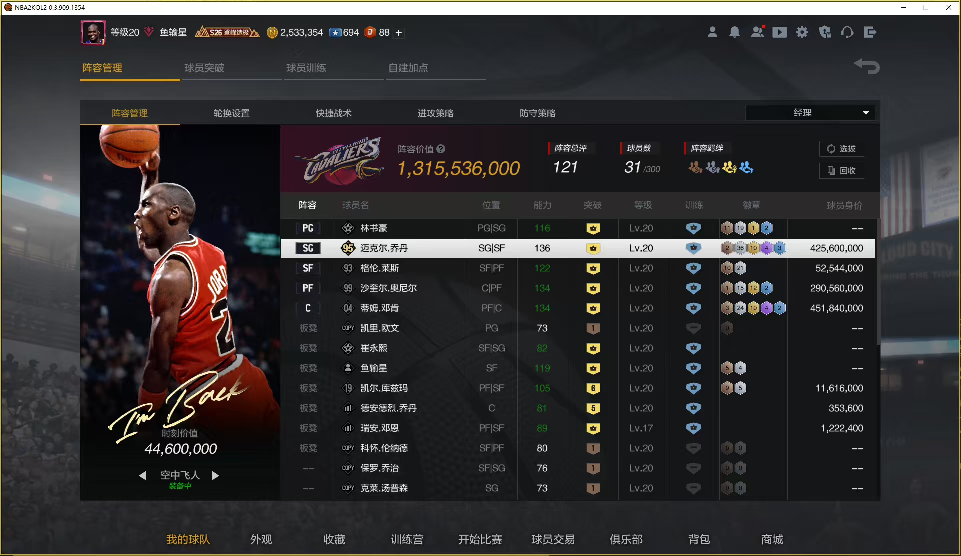Open the 轮换设置 sub-tab
The width and height of the screenshot is (961, 556).
(x=231, y=113)
